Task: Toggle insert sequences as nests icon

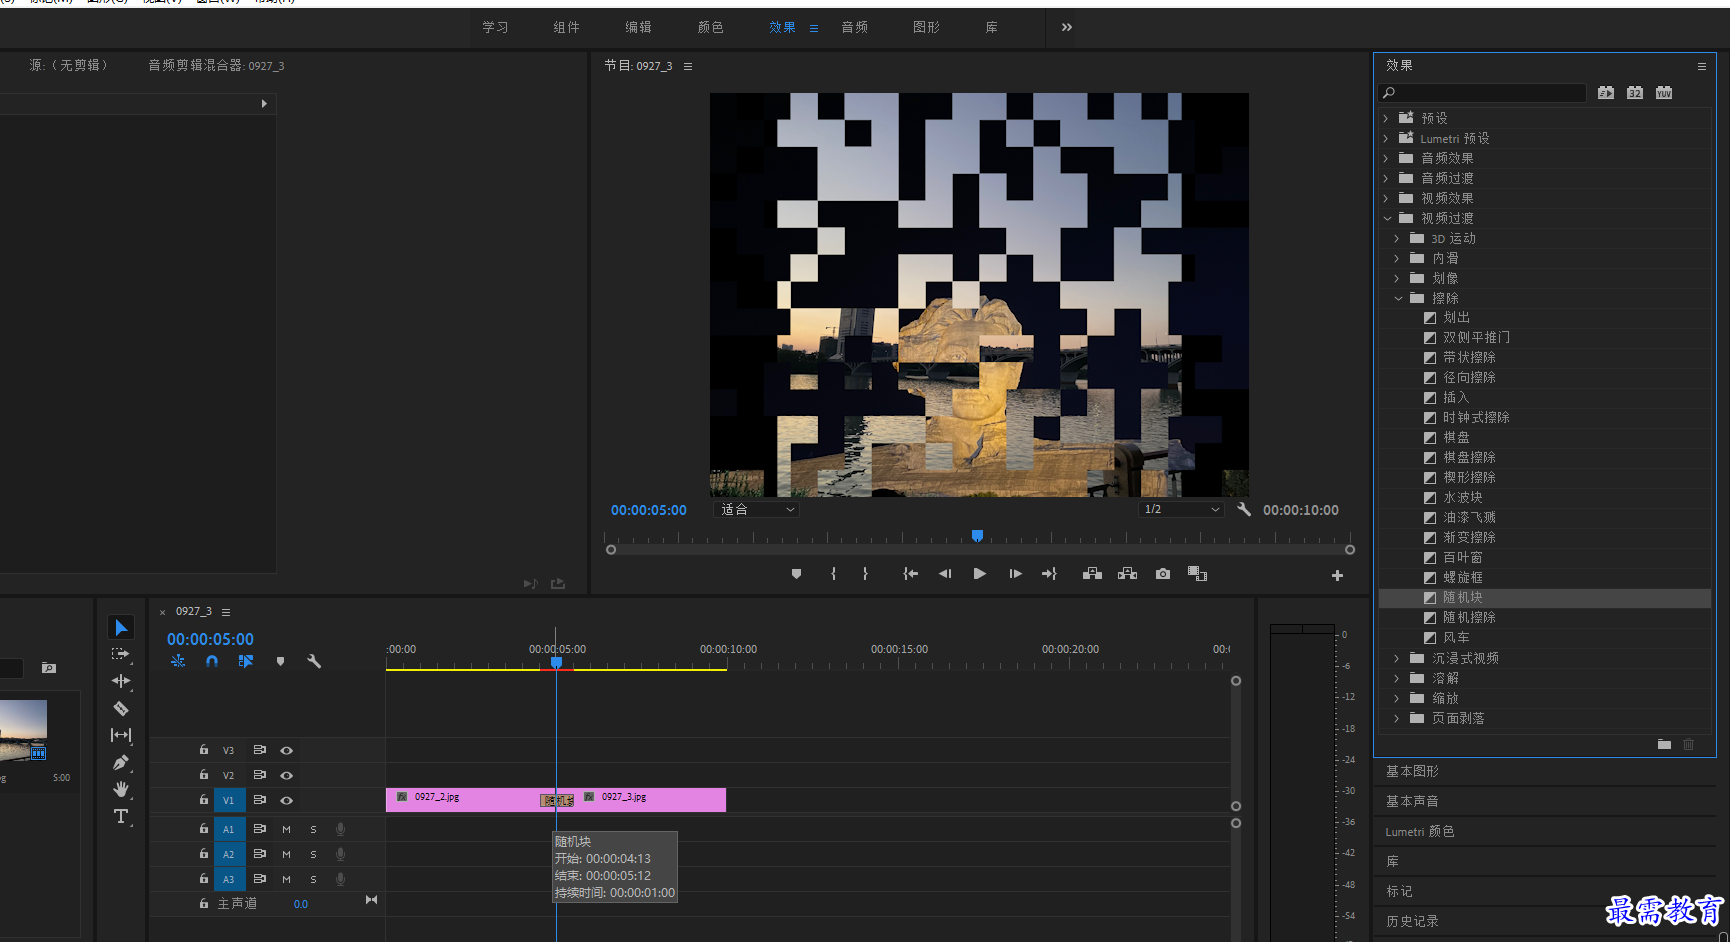Action: tap(178, 661)
